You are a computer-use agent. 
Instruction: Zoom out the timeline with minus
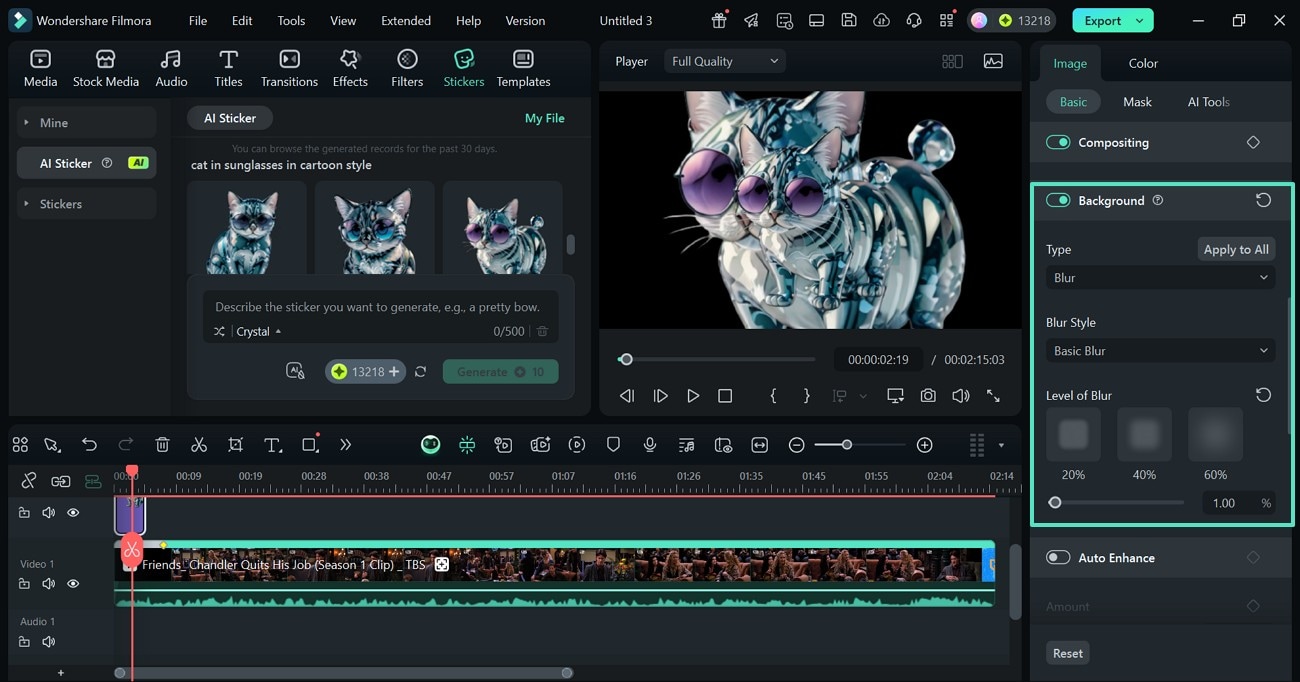point(797,445)
